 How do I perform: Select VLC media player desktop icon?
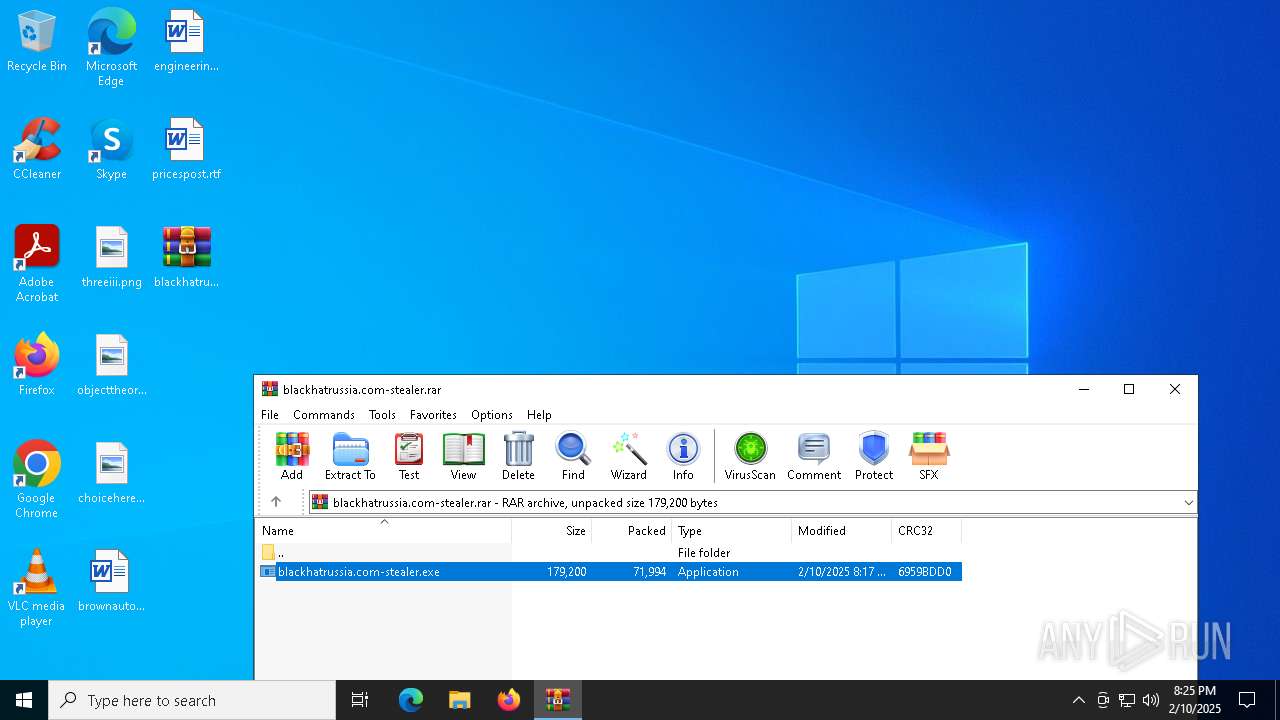[x=37, y=588]
